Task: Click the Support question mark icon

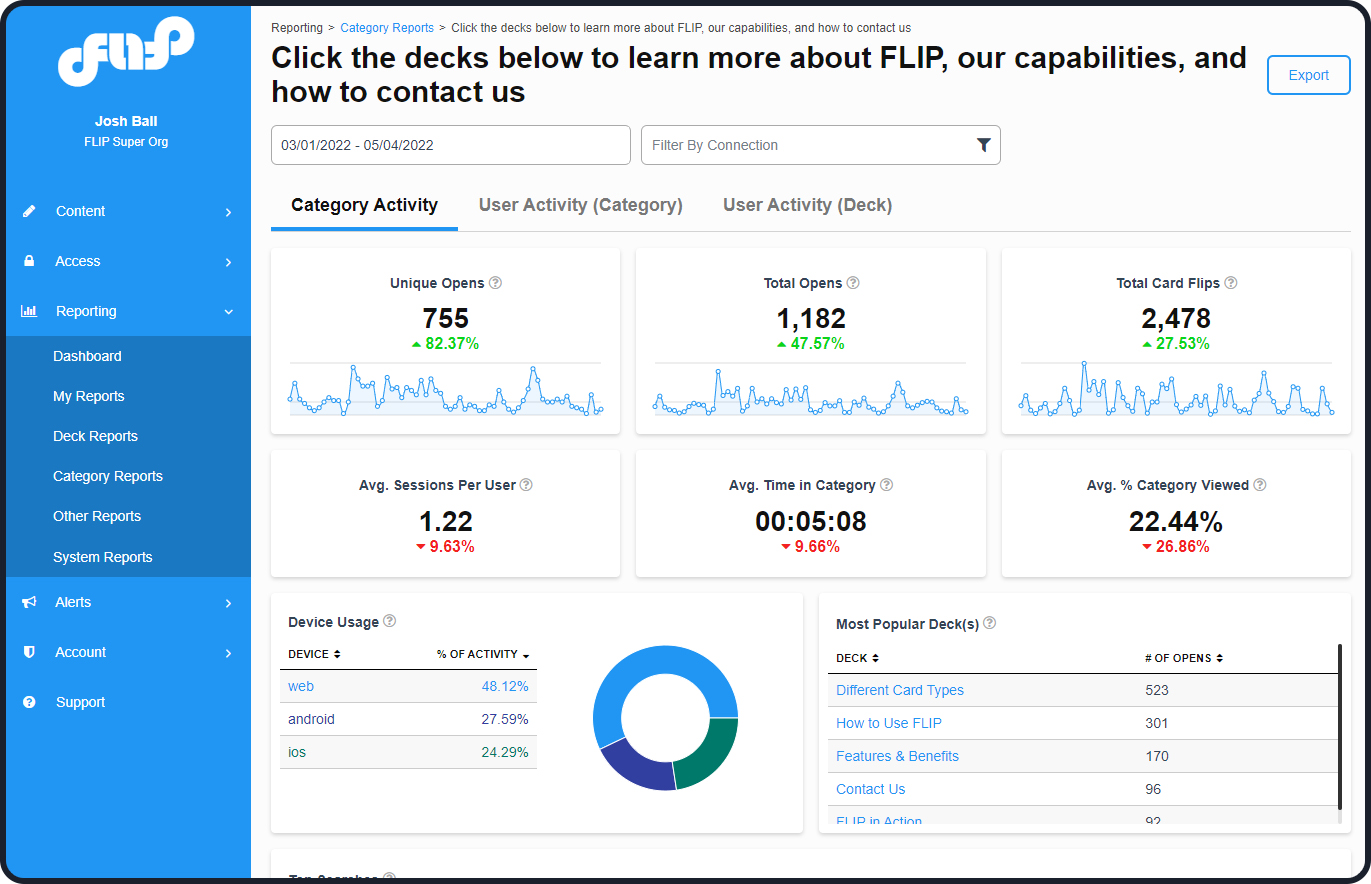Action: 29,702
